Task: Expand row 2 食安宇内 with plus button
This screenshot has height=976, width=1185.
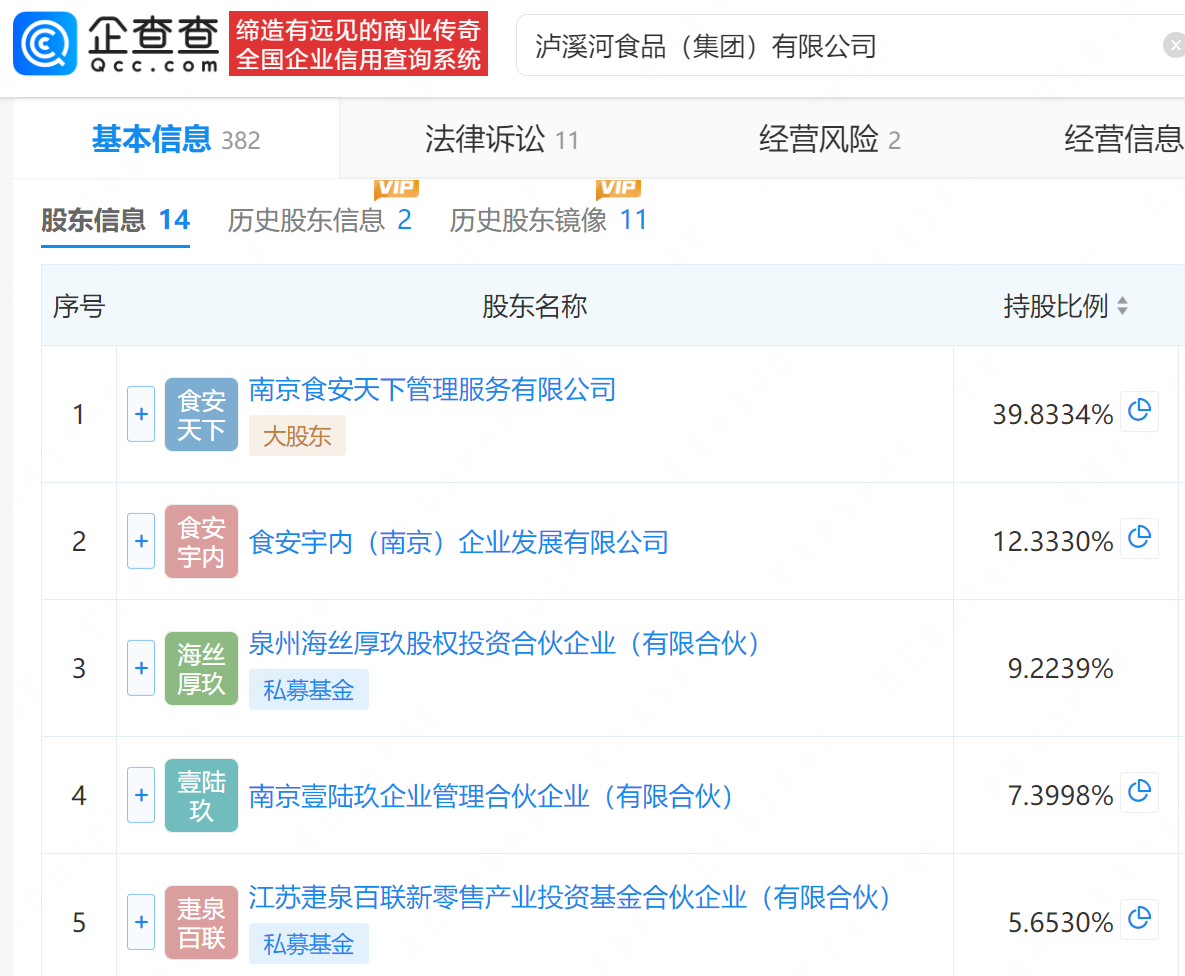Action: coord(141,541)
